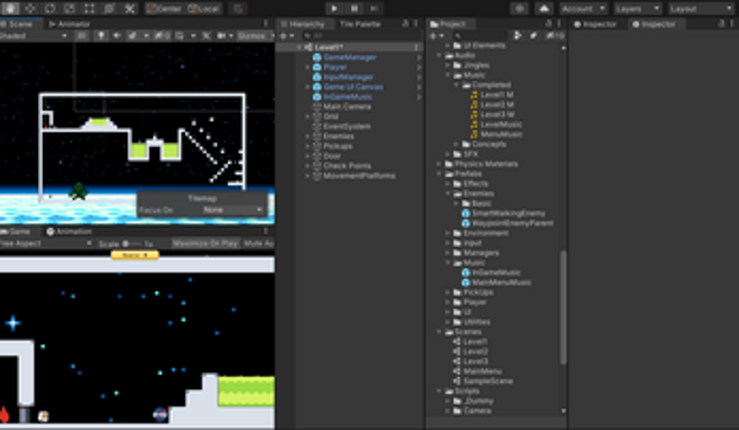739x430 pixels.
Task: Select GameManager in Hierarchy
Action: pos(350,57)
